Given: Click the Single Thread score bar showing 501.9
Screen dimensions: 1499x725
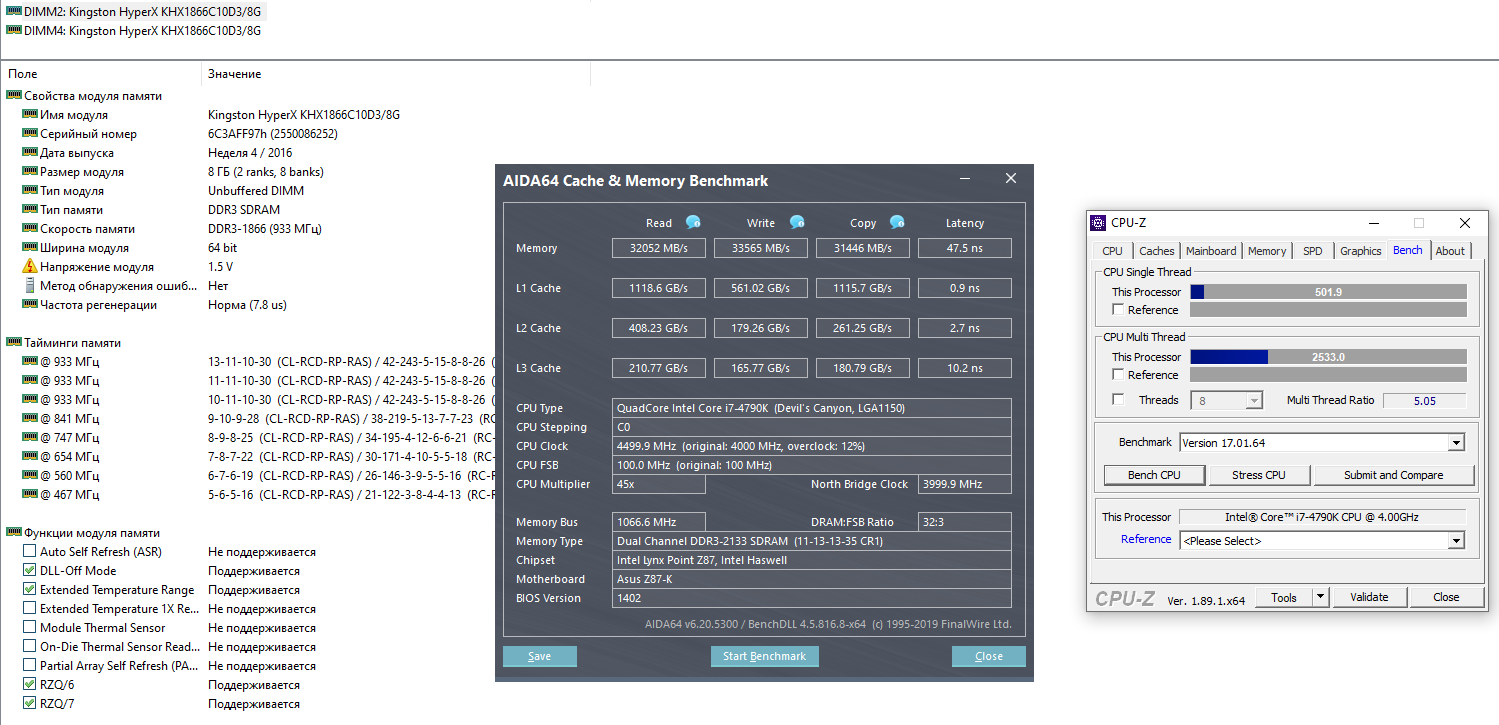Looking at the screenshot, I should click(x=1328, y=292).
